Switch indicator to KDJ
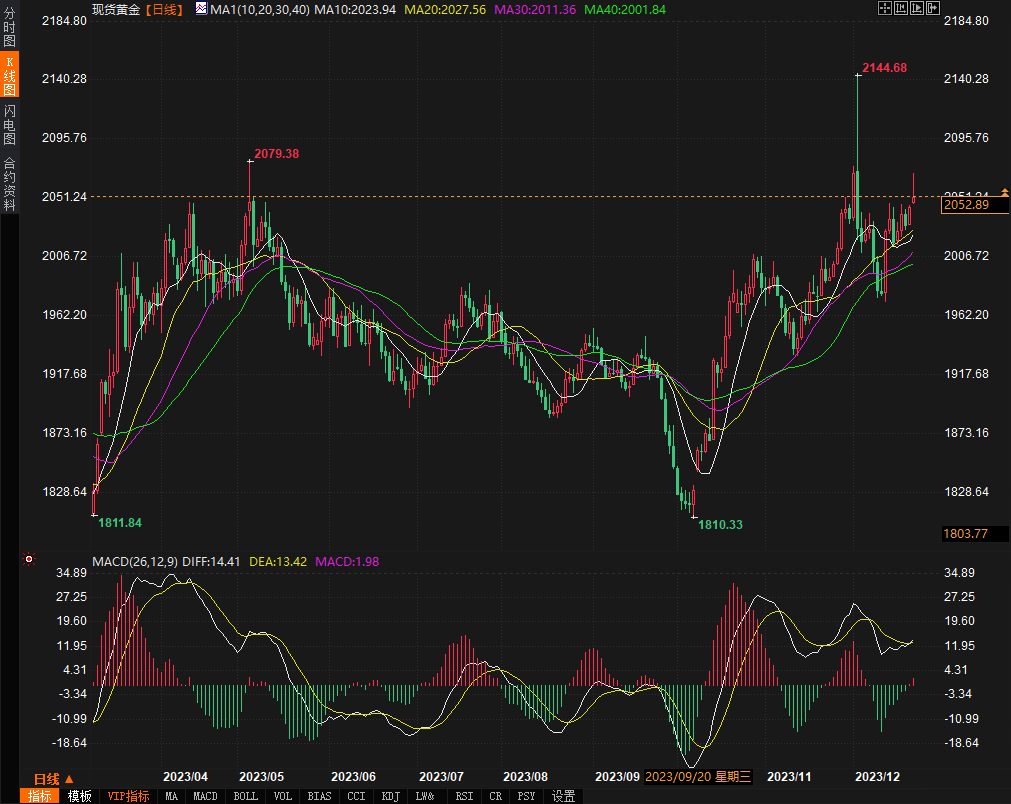The image size is (1011, 804). pyautogui.click(x=390, y=796)
